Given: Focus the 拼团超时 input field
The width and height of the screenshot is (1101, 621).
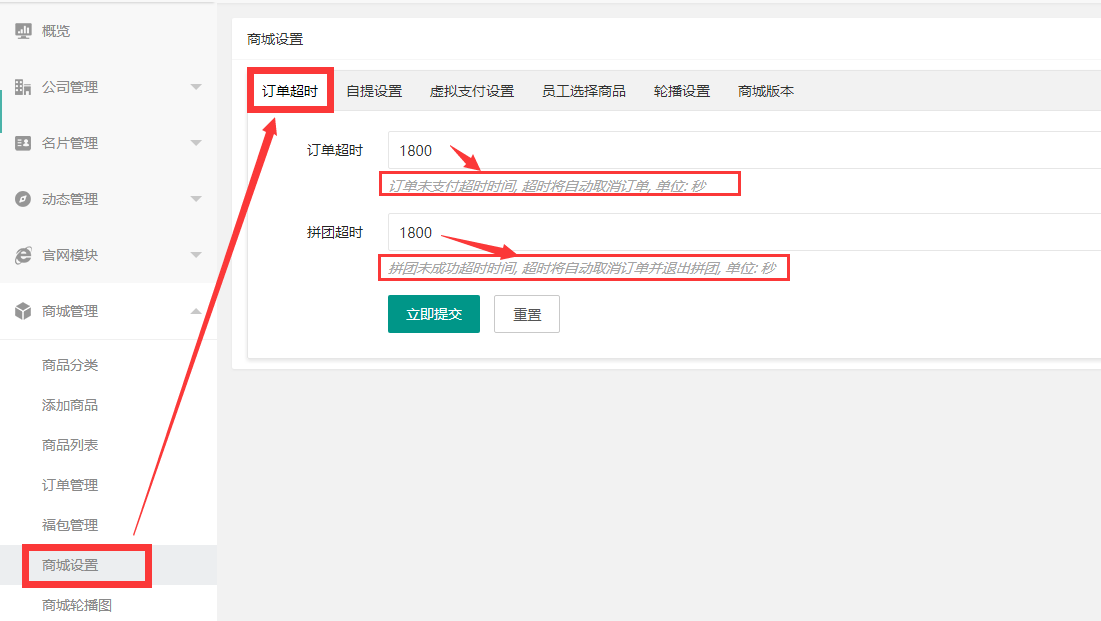Looking at the screenshot, I should 740,233.
